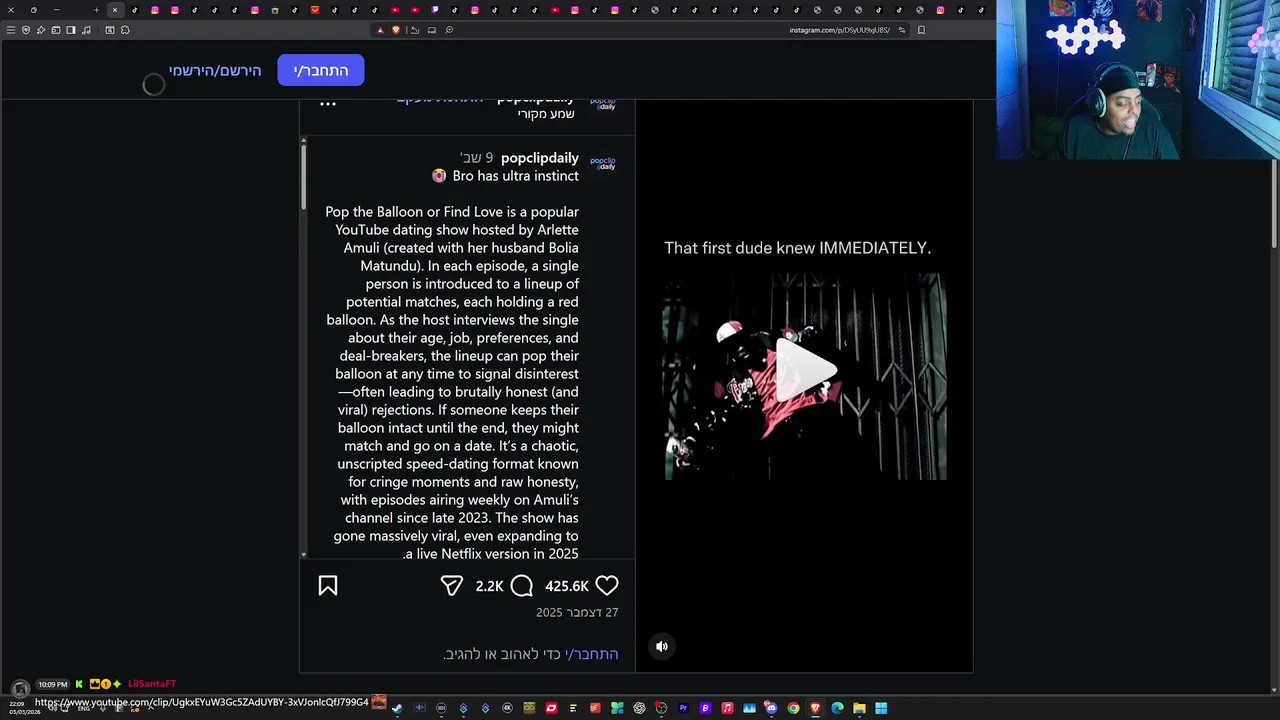Switch to the Twitch browser tab
Image resolution: width=1280 pixels, height=720 pixels.
point(435,10)
